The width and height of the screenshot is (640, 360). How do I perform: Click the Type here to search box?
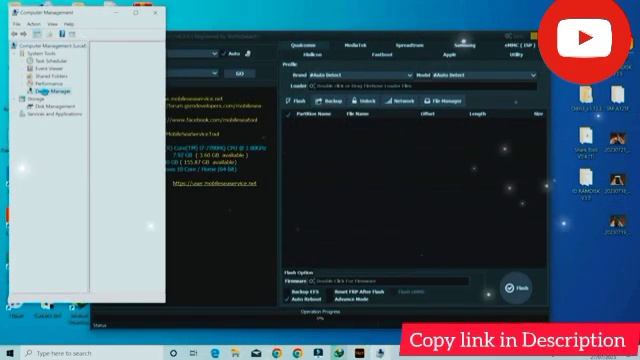pyautogui.click(x=92, y=353)
